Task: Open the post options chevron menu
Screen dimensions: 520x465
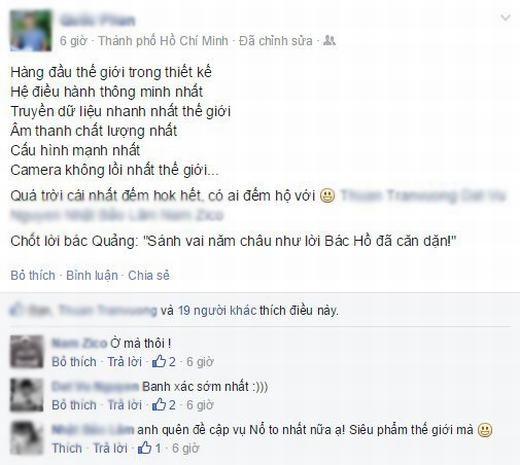Action: tap(505, 17)
